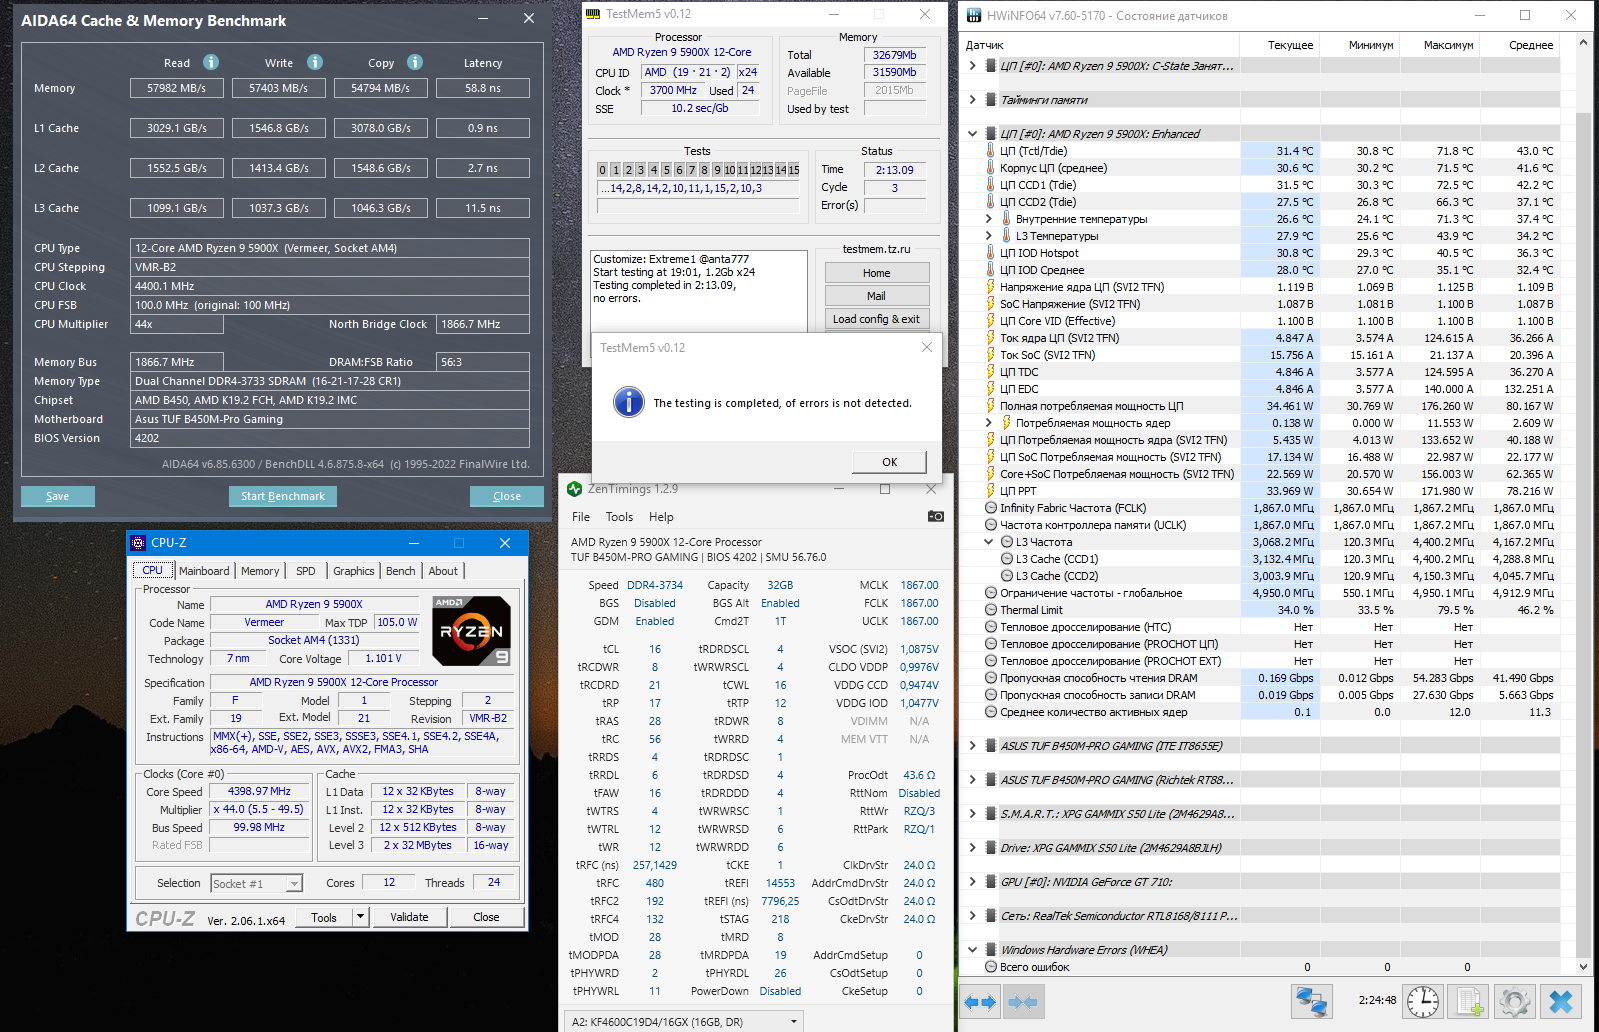Image resolution: width=1599 pixels, height=1032 pixels.
Task: Click the clock icon beside Infinity Fabric Частота (FCLK)
Action: point(990,508)
